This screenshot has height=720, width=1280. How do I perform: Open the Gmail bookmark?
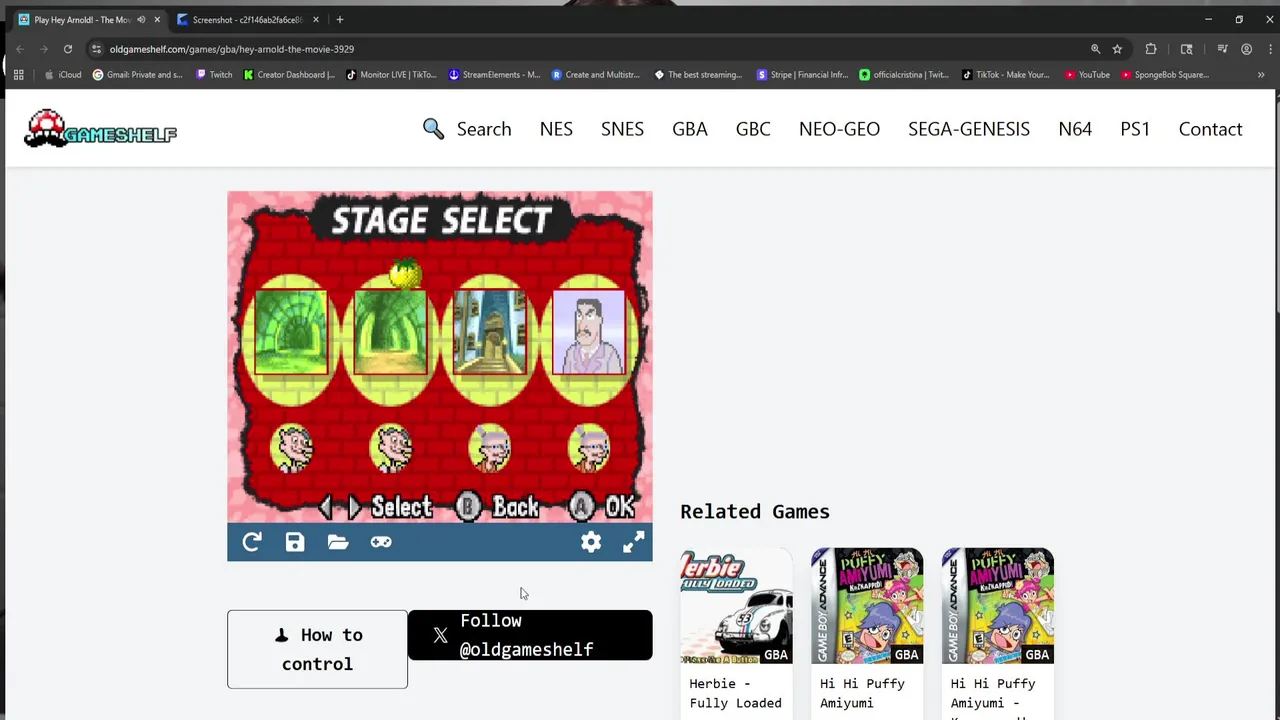click(137, 75)
